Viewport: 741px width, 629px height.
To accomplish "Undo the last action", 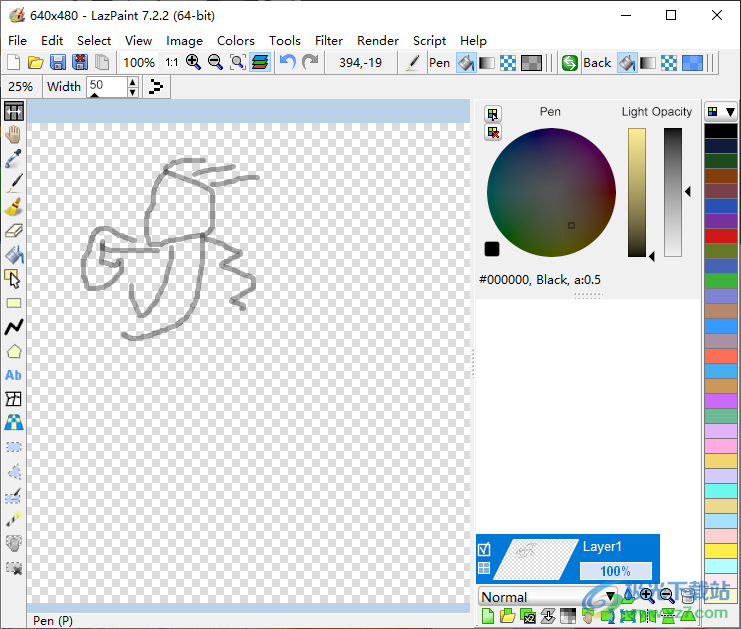I will coord(287,62).
